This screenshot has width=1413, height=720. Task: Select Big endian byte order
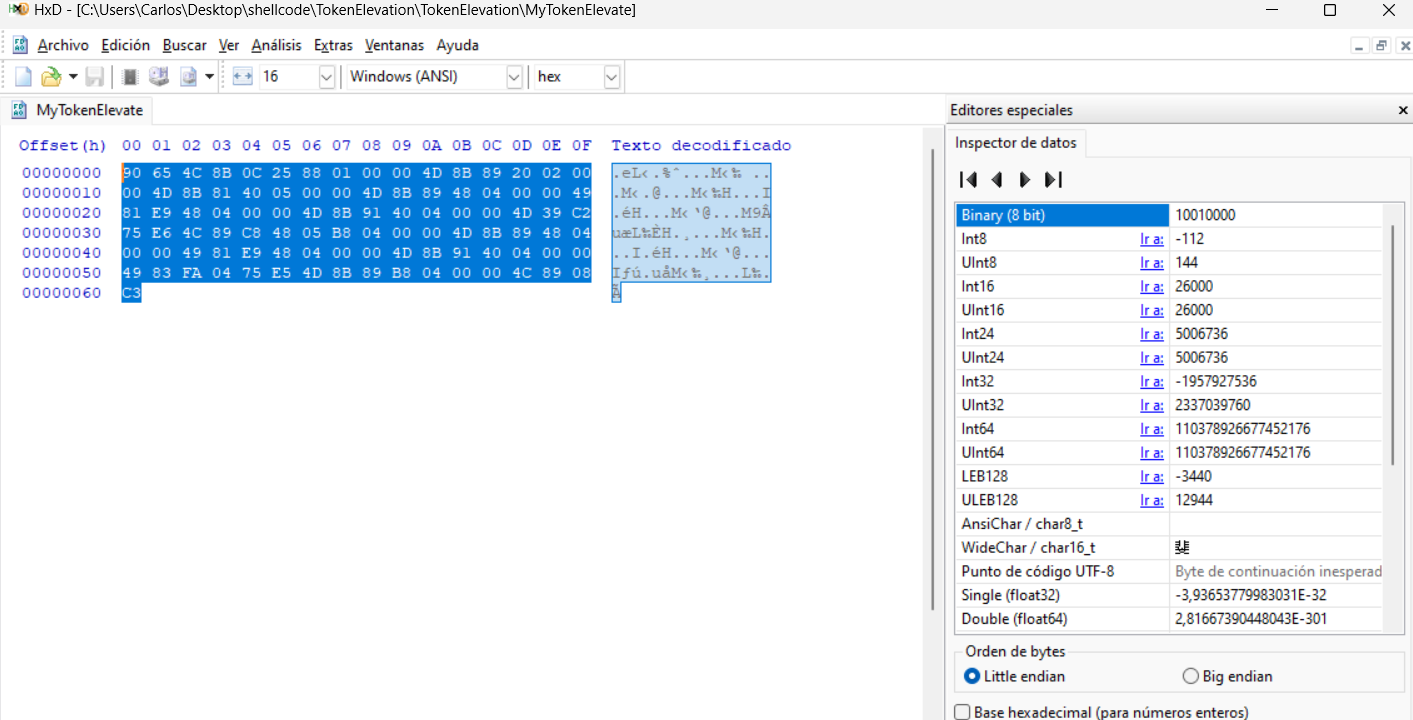click(x=1227, y=677)
